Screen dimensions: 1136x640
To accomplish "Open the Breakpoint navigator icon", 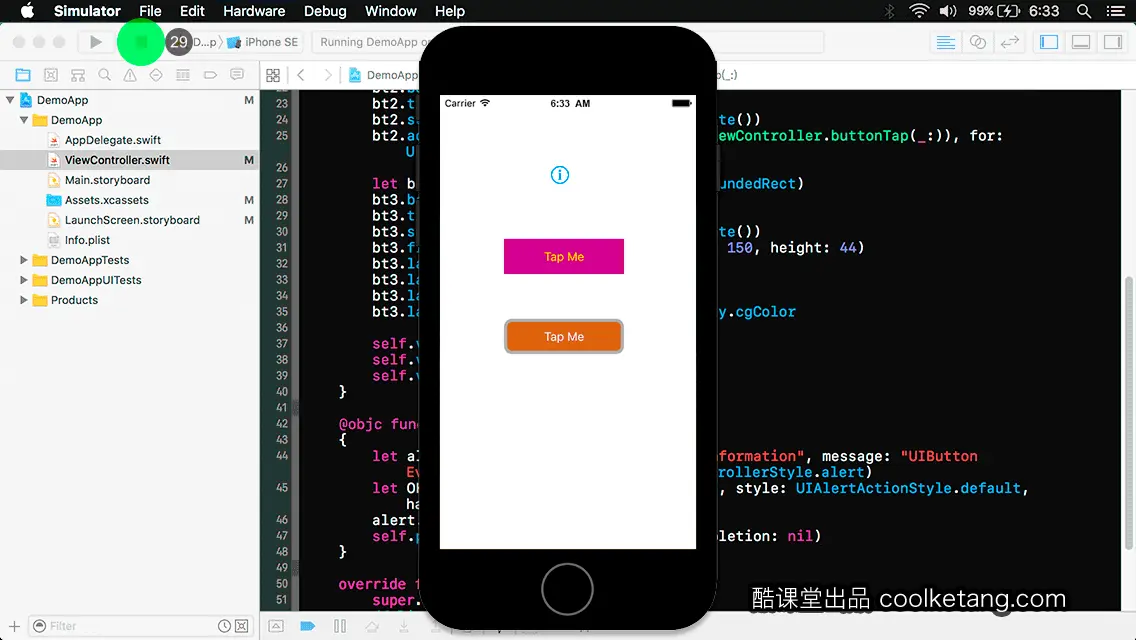I will click(210, 75).
